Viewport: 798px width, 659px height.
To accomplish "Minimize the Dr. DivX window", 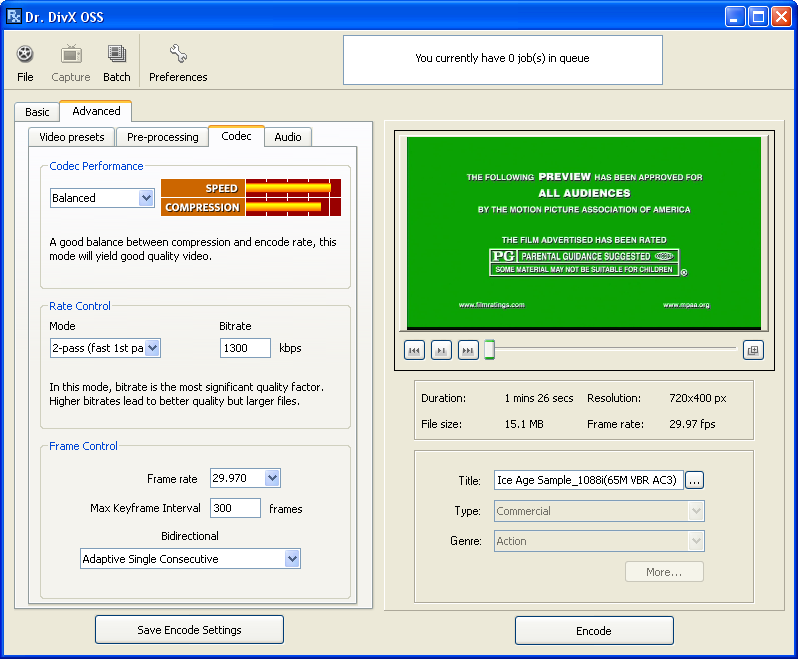I will 734,17.
